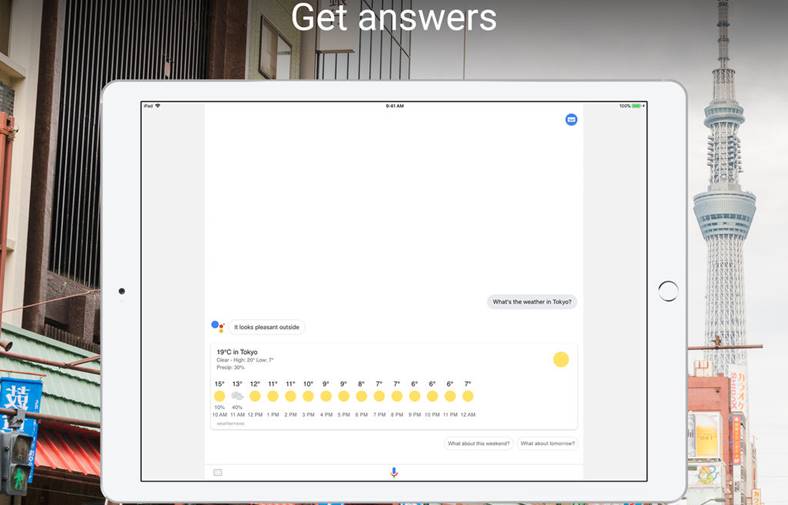Tap the blue microphone icon
This screenshot has height=505, width=788.
(394, 472)
